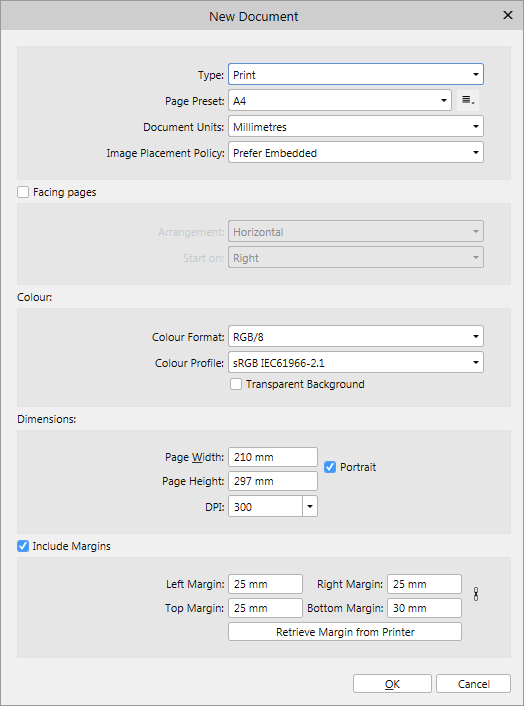Expand the Image Placement Policy dropdown
This screenshot has height=706, width=524.
pos(356,153)
